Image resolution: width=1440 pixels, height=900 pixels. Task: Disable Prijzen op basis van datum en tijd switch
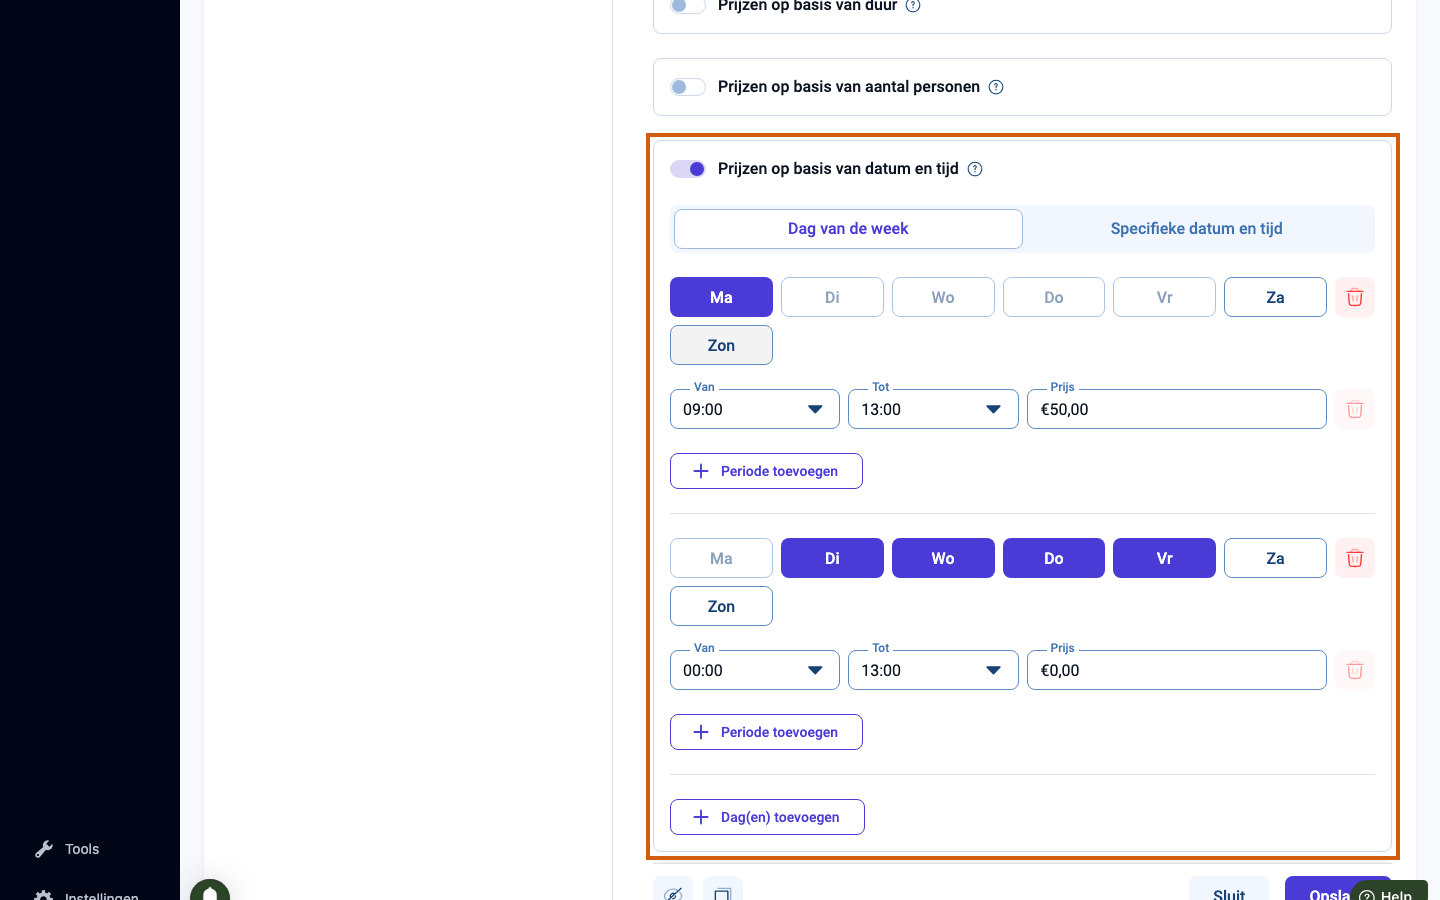click(688, 169)
